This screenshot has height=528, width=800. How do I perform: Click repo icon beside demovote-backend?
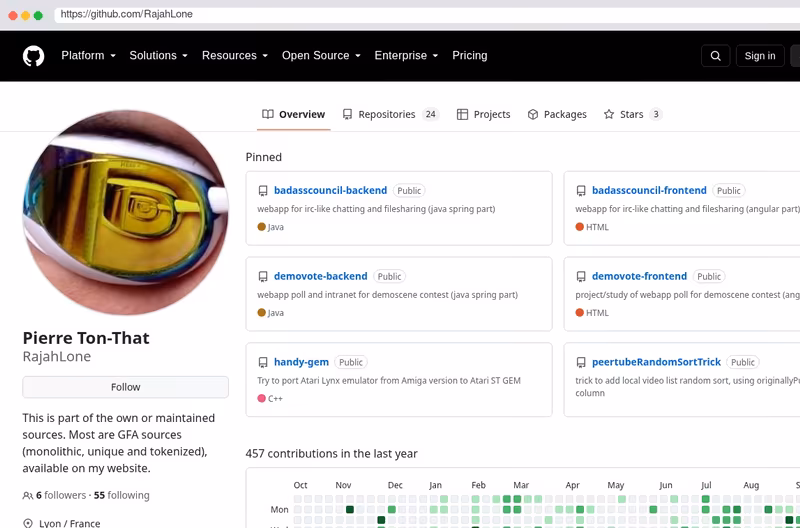[263, 276]
